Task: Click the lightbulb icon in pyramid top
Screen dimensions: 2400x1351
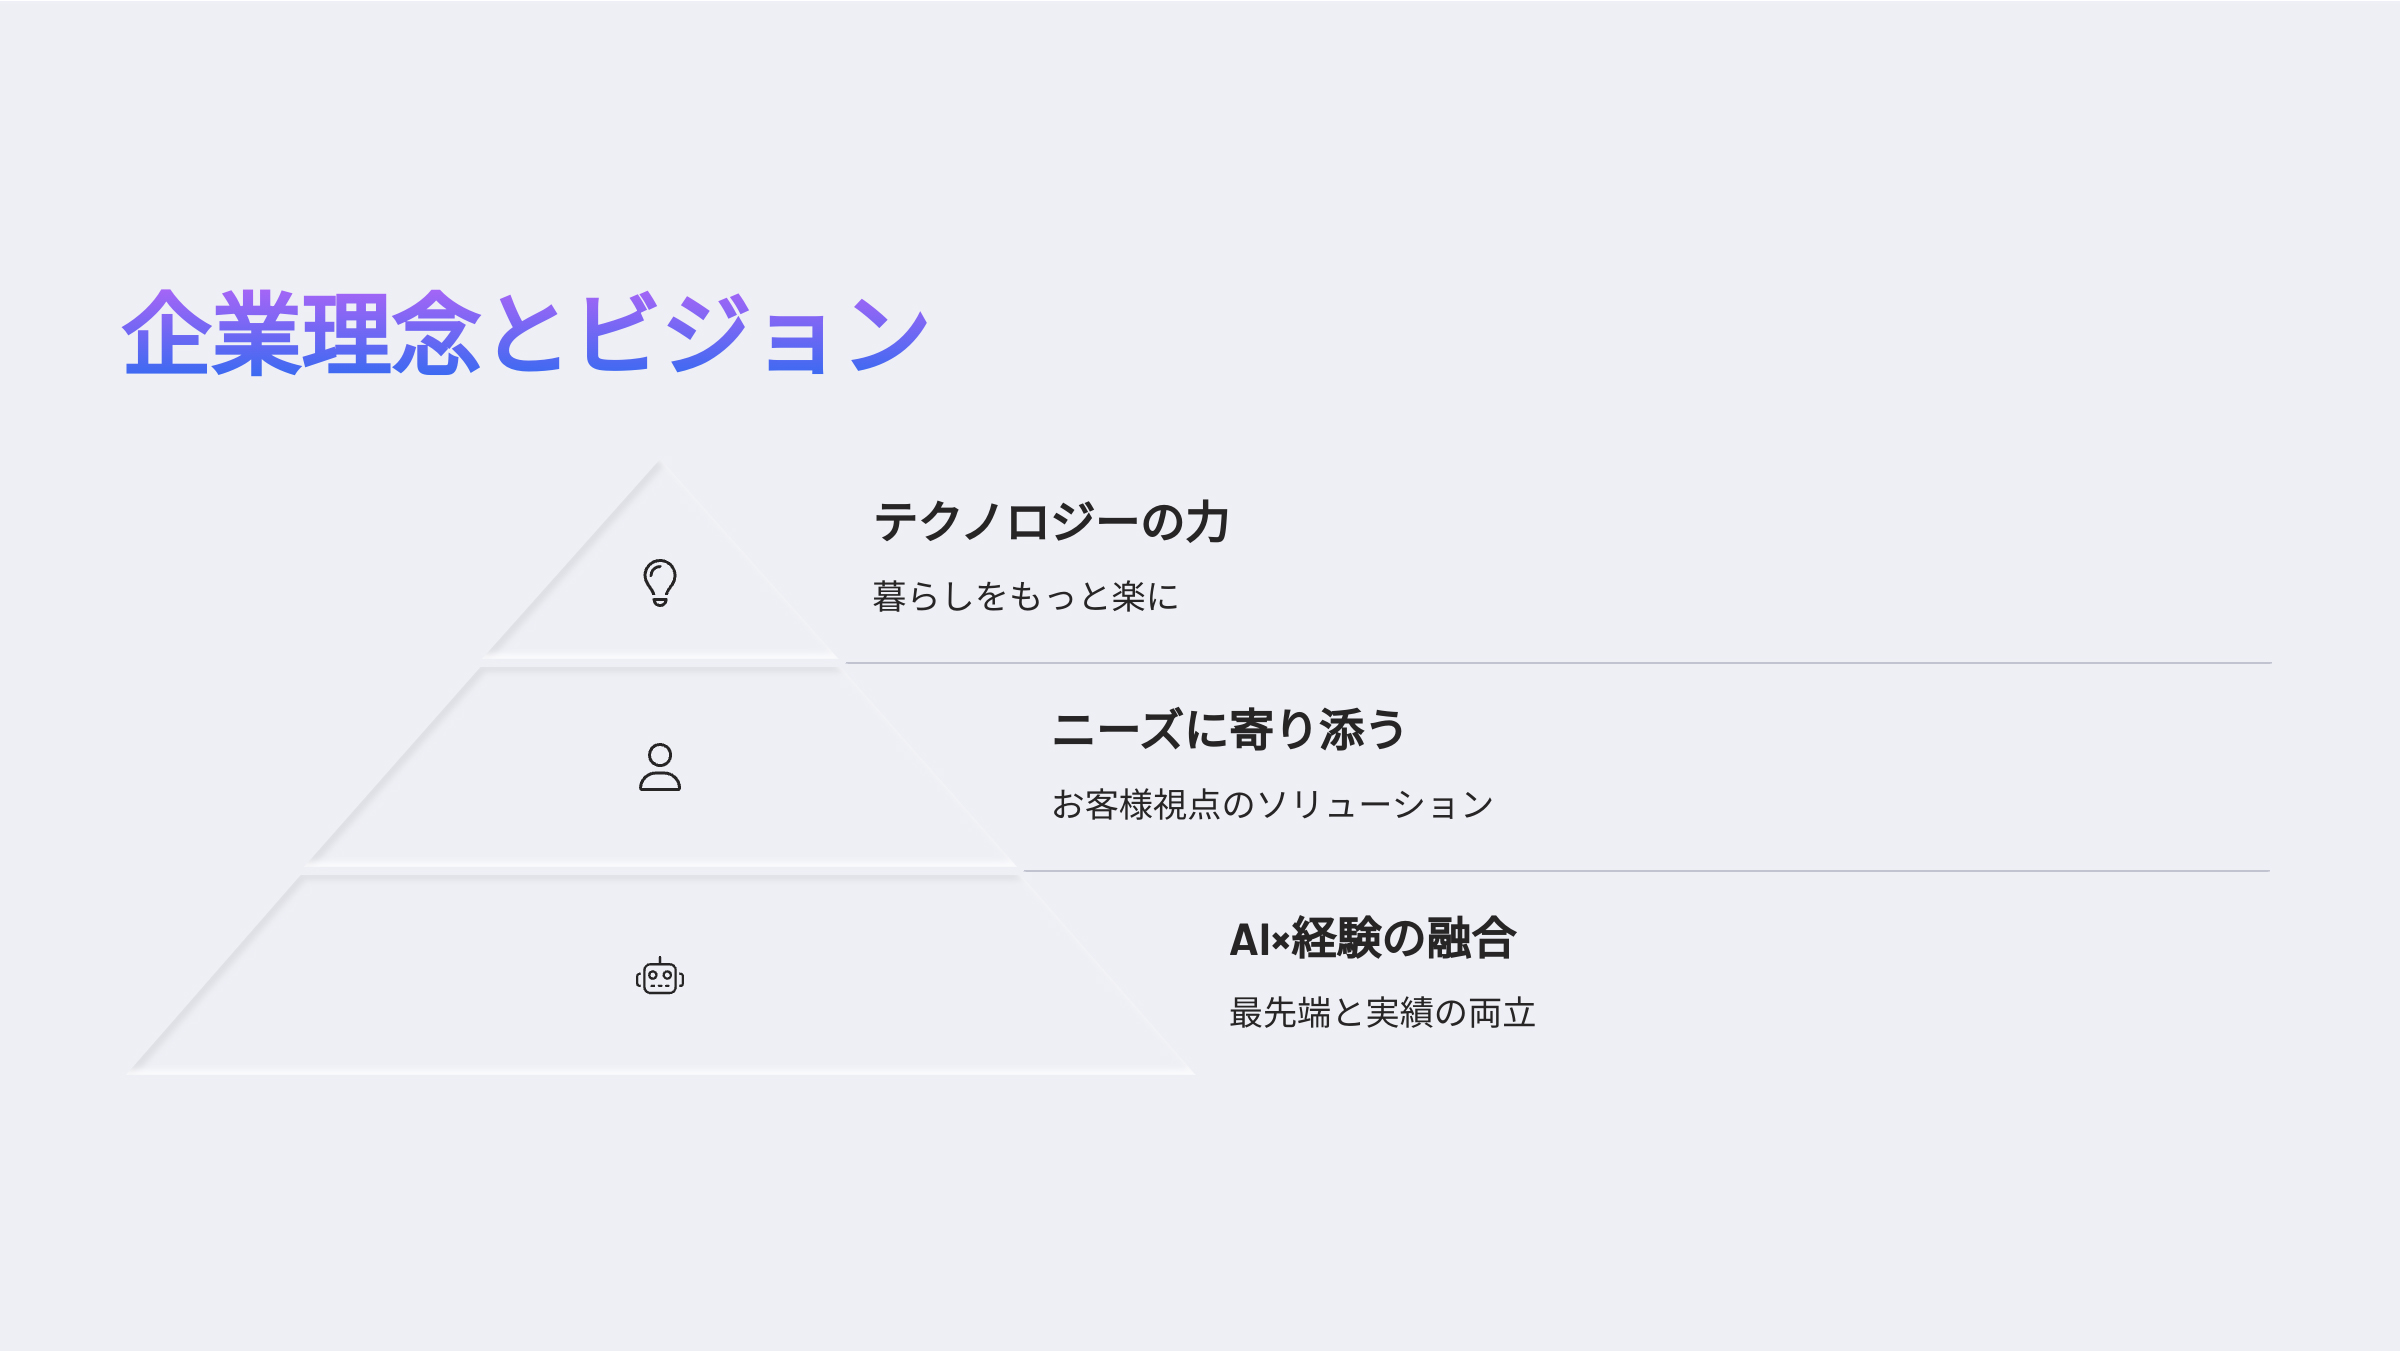Action: pyautogui.click(x=660, y=582)
